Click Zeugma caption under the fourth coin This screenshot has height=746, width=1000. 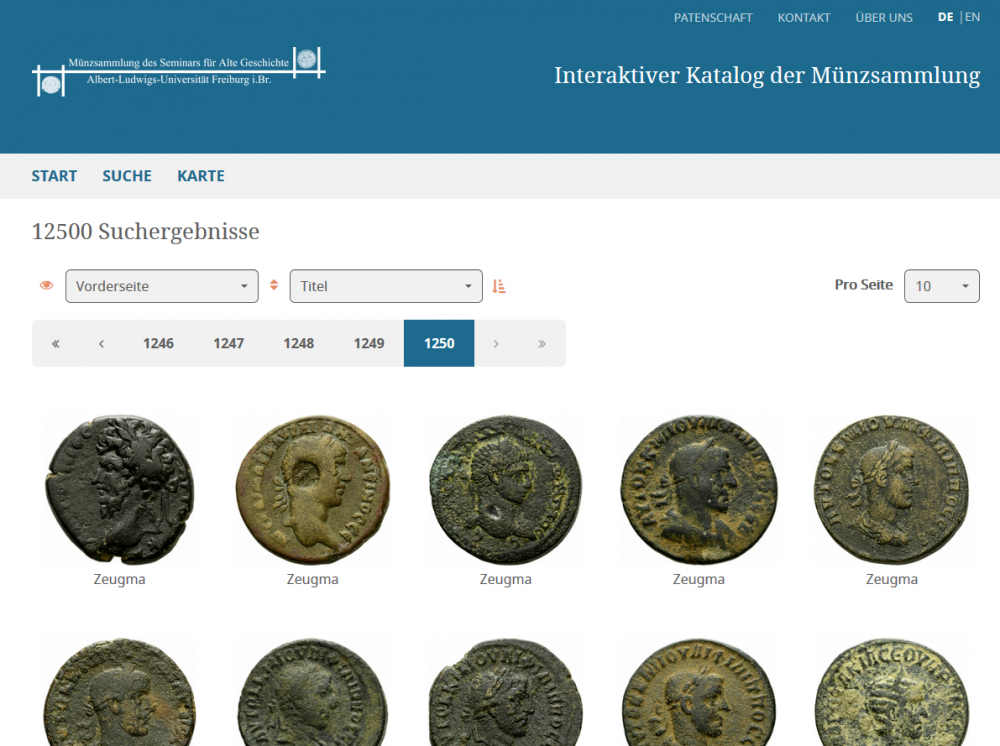click(x=699, y=580)
